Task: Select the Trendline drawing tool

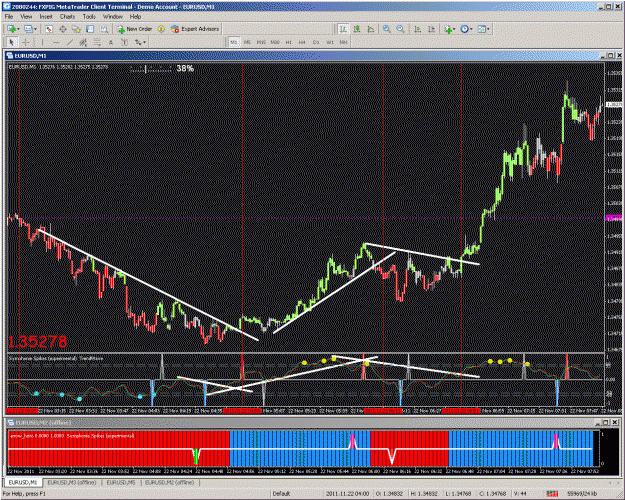Action: (x=70, y=42)
